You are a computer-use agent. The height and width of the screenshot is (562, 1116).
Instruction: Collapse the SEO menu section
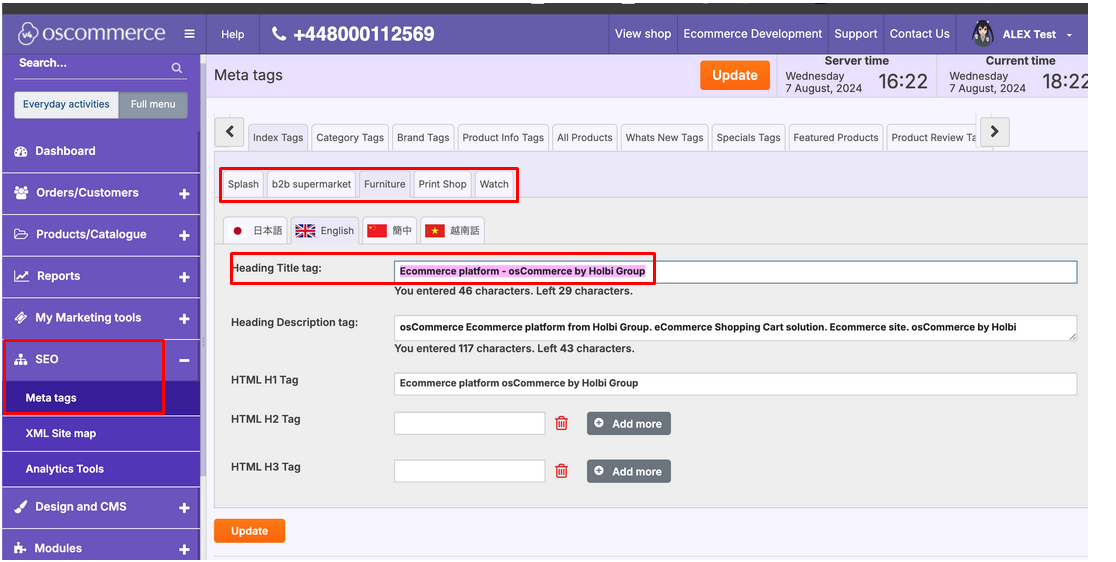pyautogui.click(x=184, y=360)
